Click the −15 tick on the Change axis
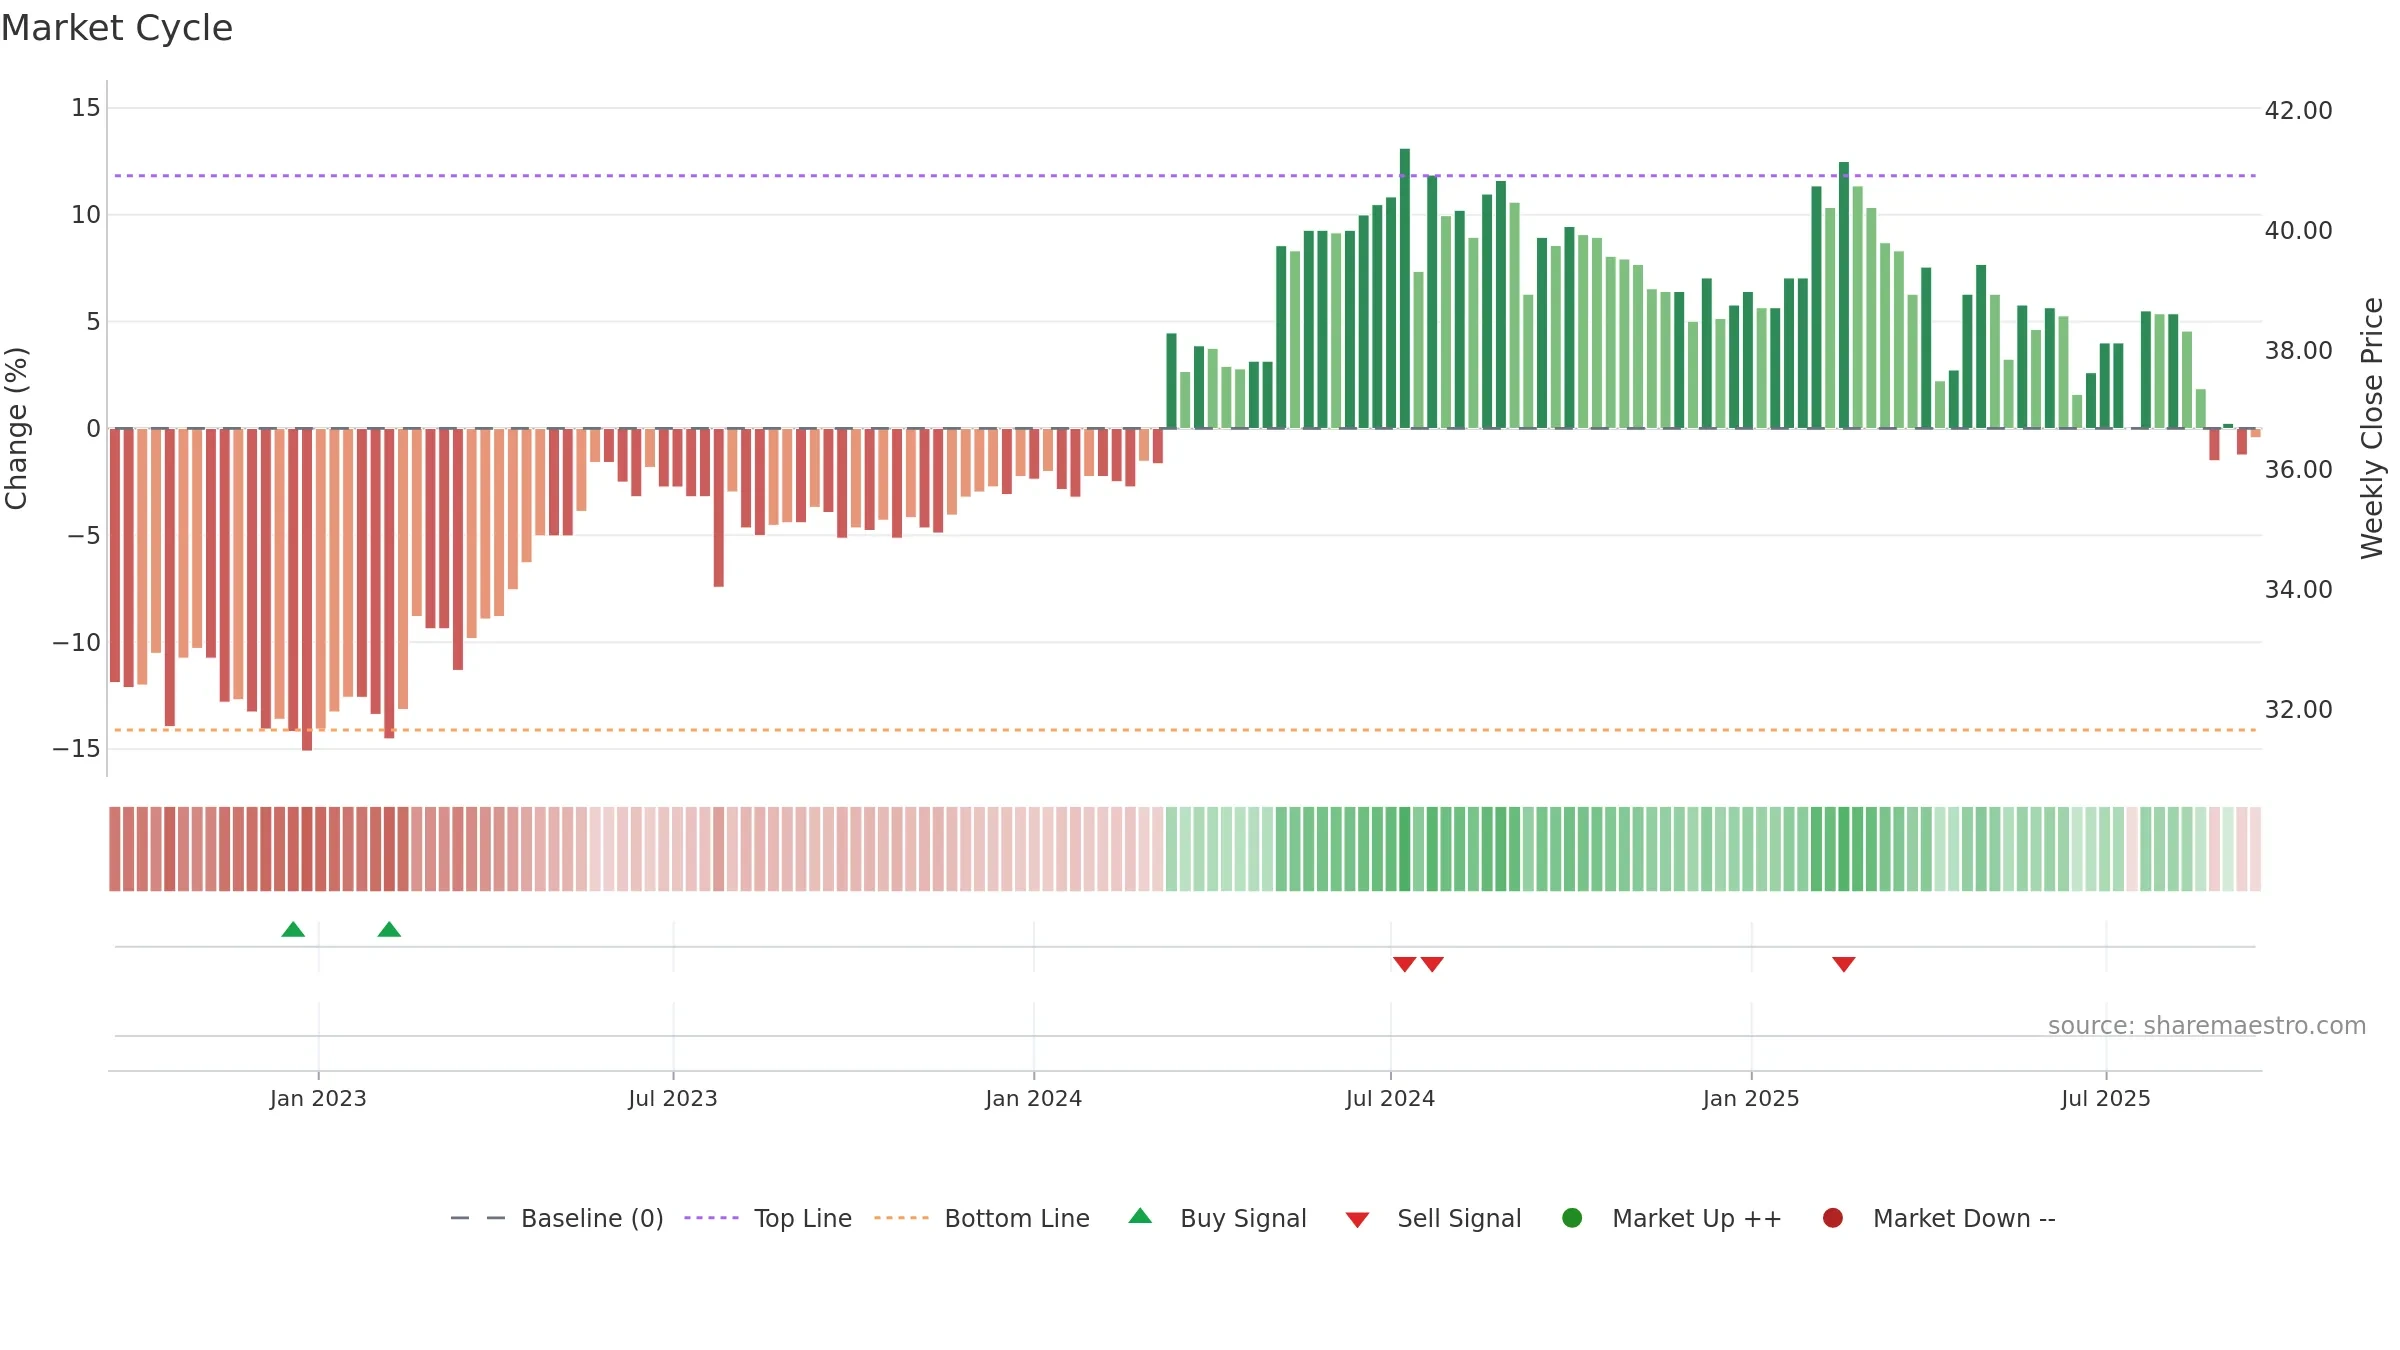The height and width of the screenshot is (1350, 2400). [77, 748]
